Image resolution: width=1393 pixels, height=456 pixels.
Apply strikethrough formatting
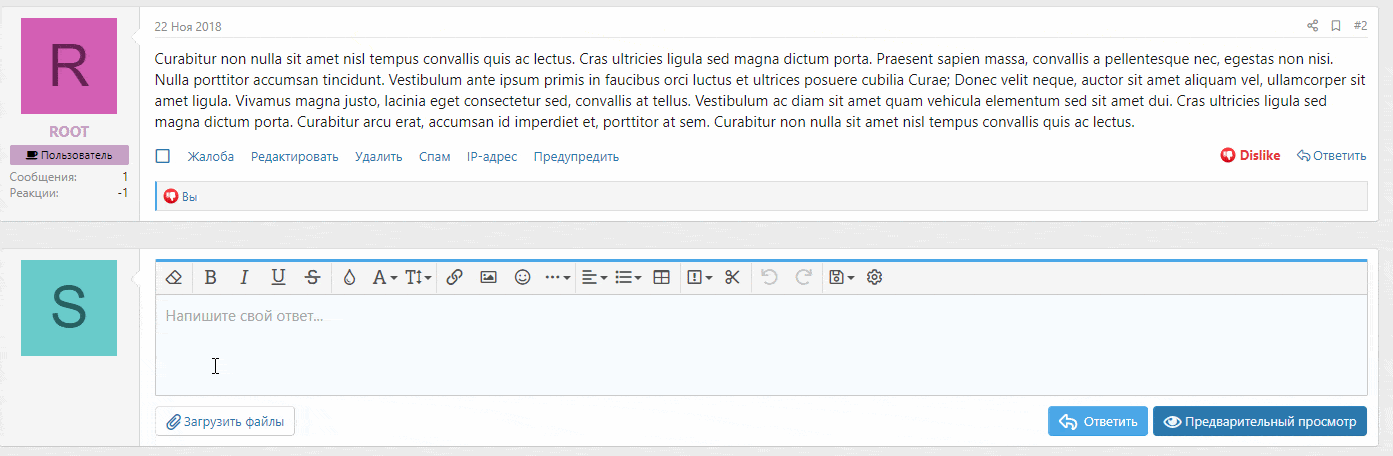(x=312, y=278)
